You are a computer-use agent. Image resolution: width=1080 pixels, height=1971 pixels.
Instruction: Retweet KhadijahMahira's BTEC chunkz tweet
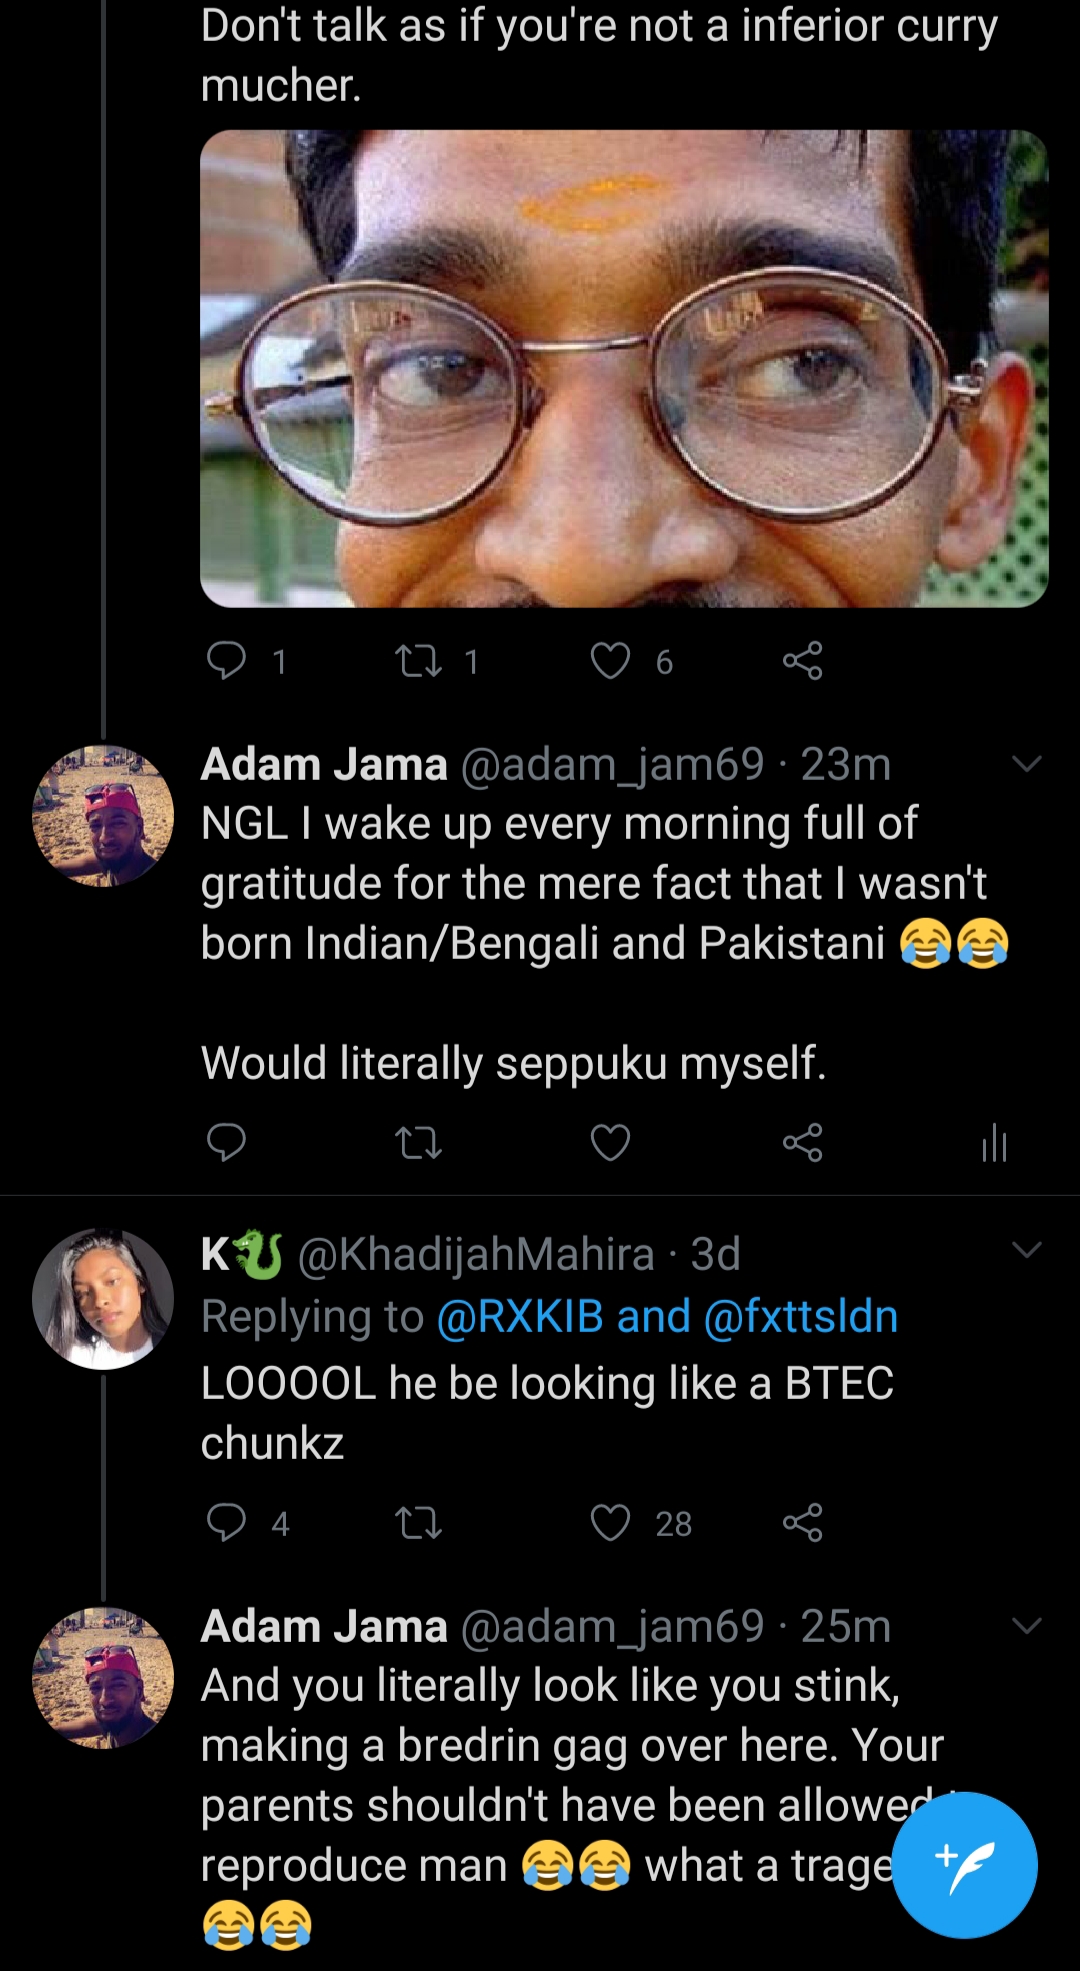point(419,1523)
